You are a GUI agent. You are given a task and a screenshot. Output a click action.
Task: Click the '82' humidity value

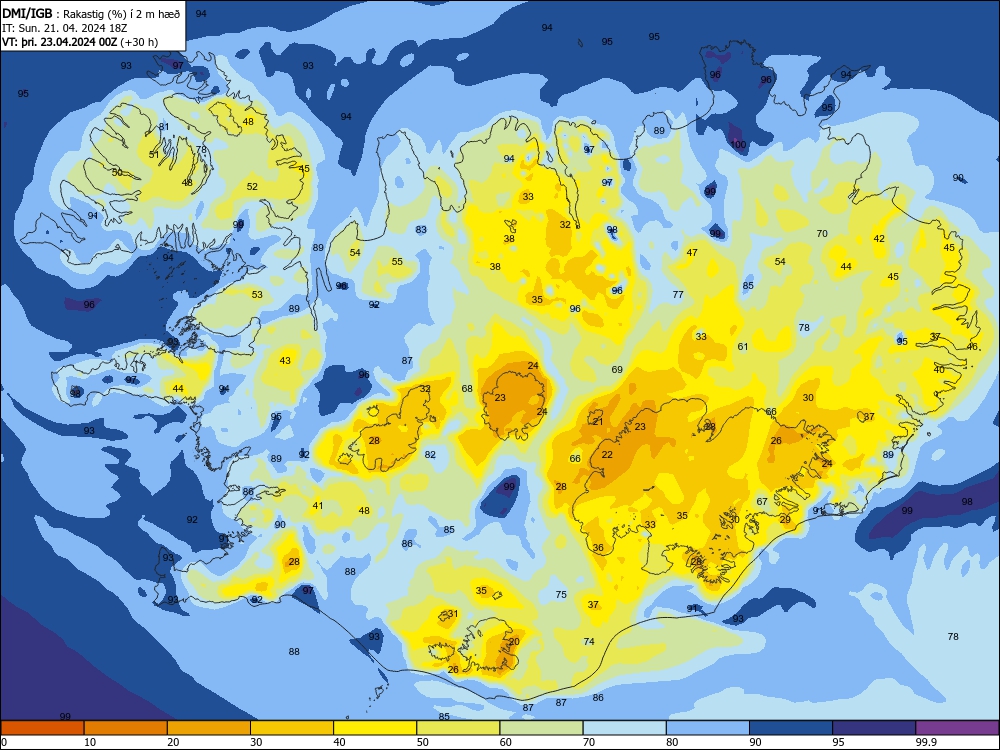pos(430,455)
